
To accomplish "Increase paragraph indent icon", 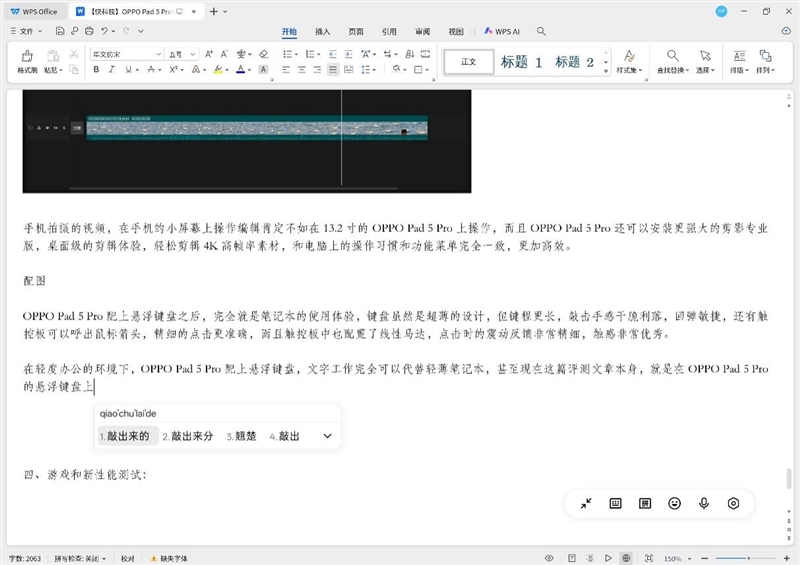I will click(348, 54).
